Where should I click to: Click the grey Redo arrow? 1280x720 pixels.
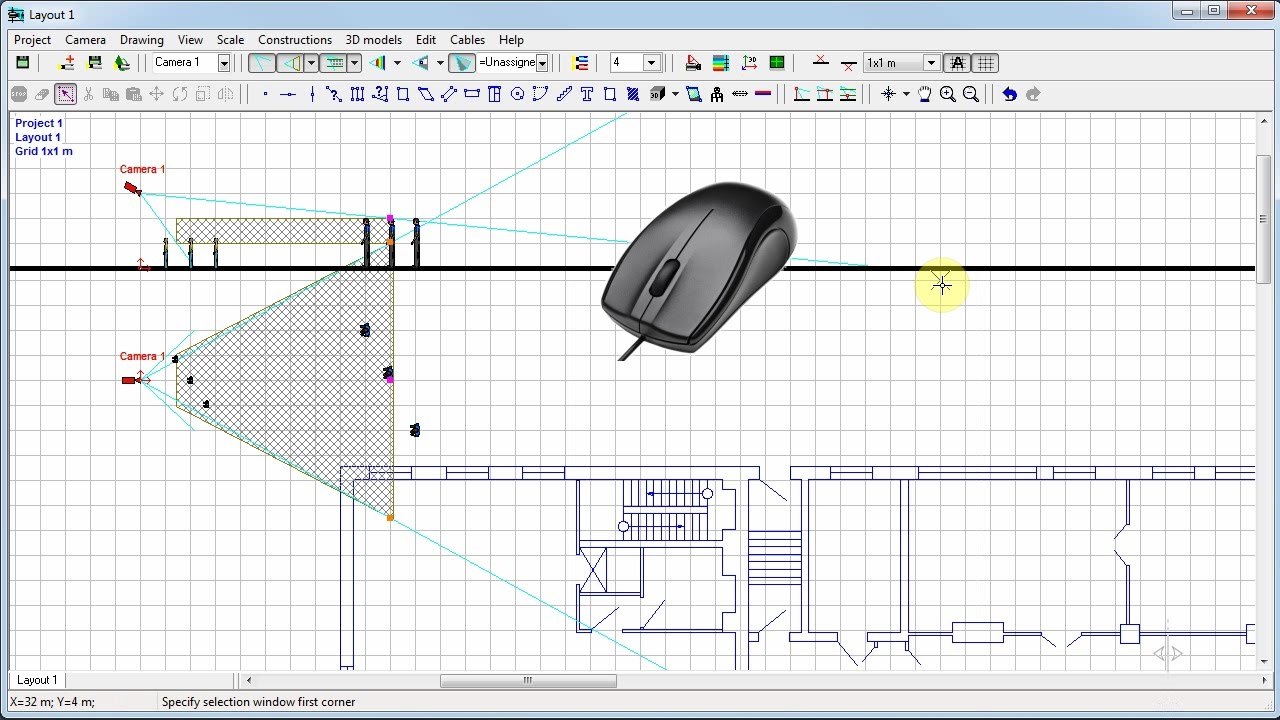tap(1033, 94)
